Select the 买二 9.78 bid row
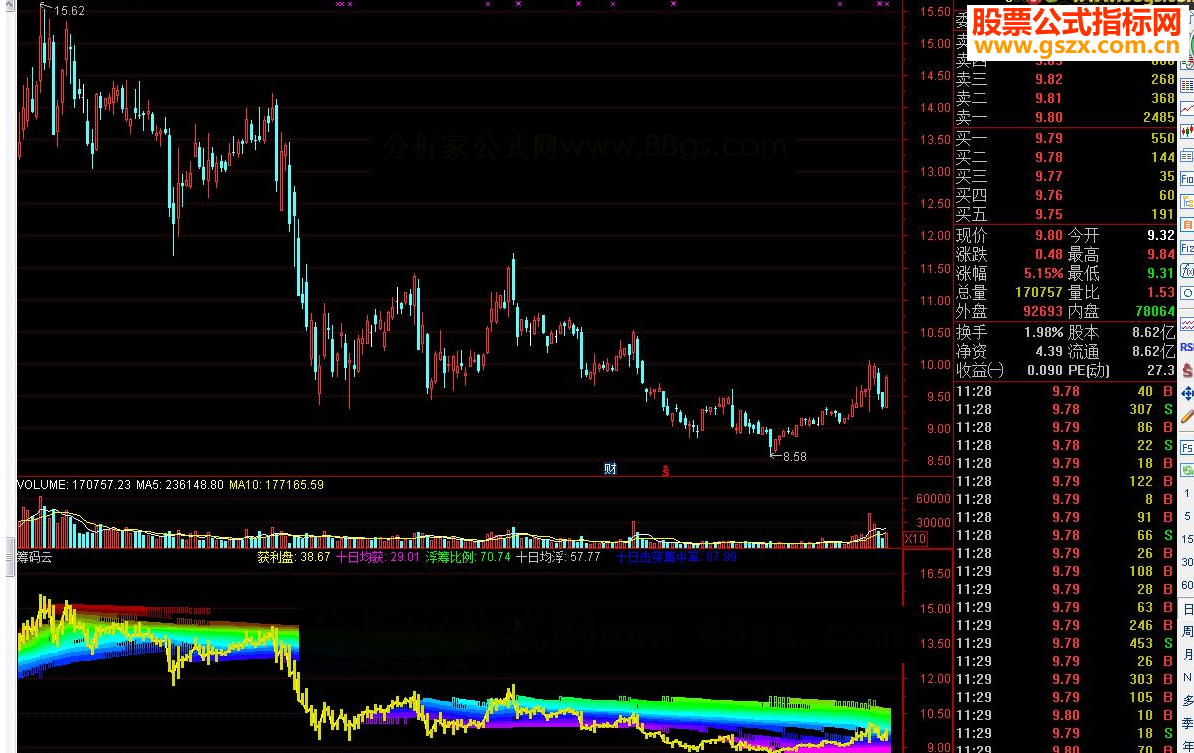 (x=1065, y=158)
